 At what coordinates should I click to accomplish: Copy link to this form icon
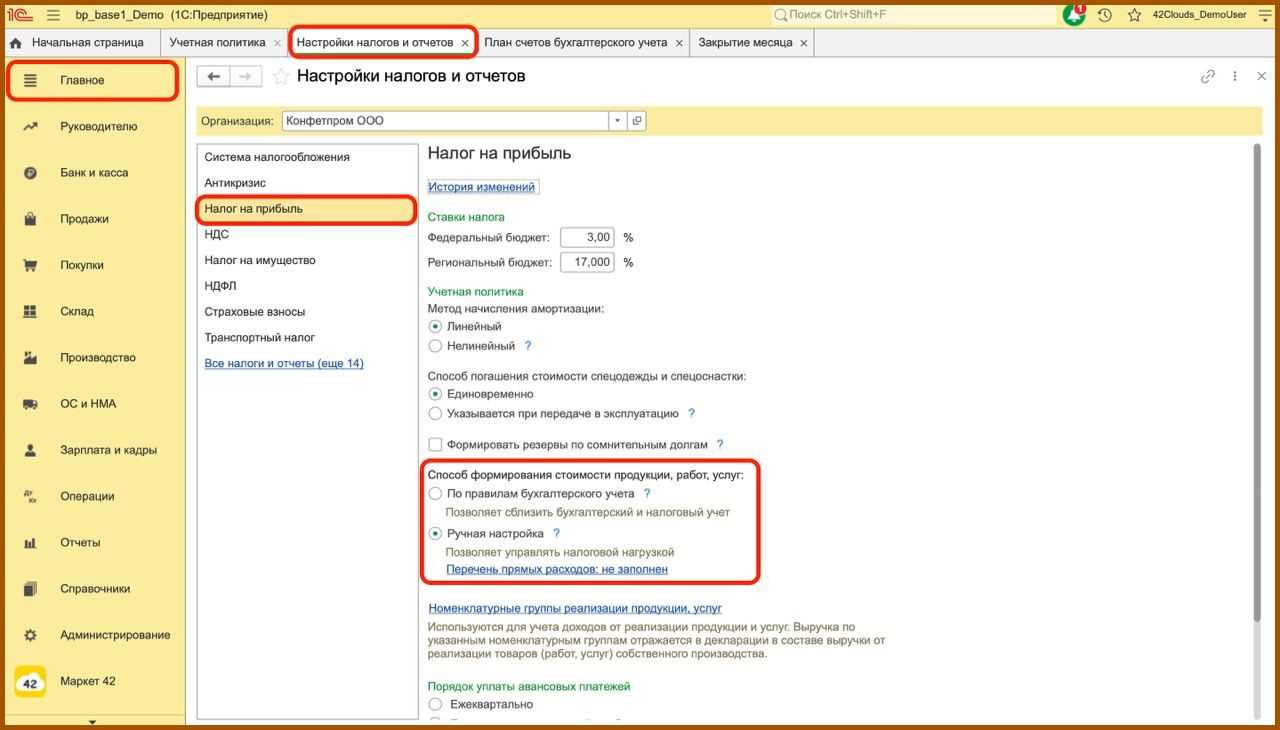click(1208, 76)
